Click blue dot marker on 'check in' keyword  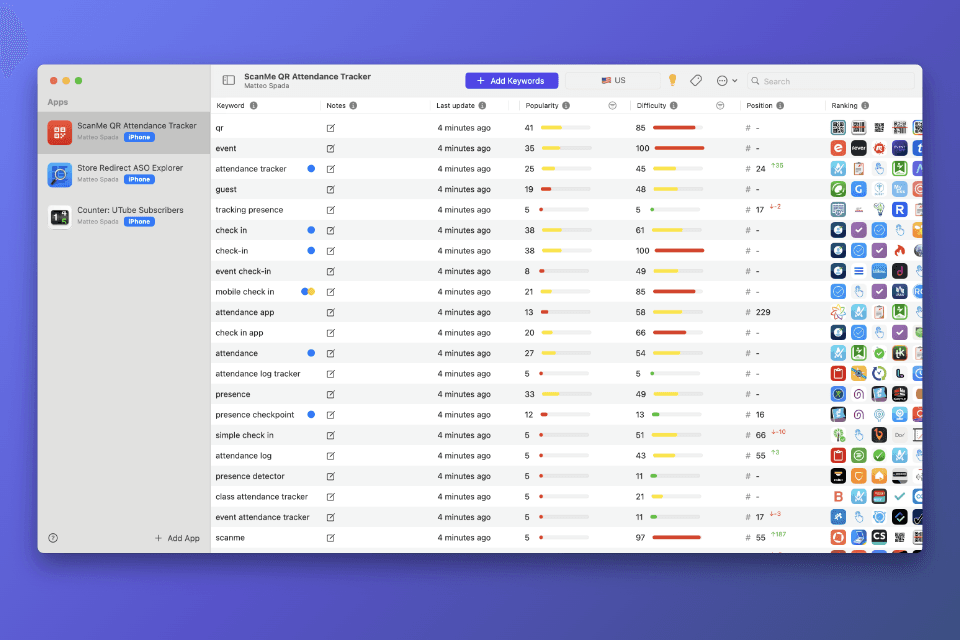(x=311, y=230)
